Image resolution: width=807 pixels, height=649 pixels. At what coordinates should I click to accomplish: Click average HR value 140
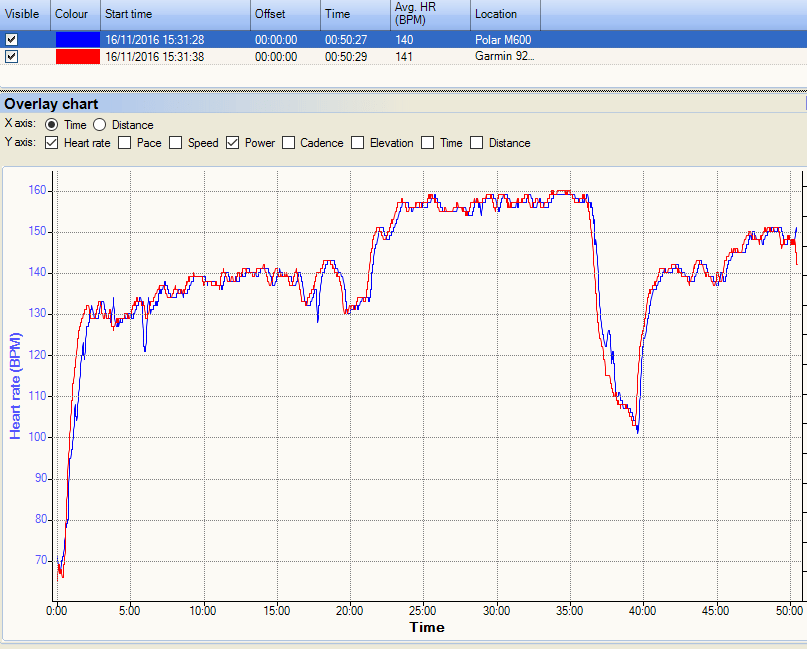coord(405,40)
